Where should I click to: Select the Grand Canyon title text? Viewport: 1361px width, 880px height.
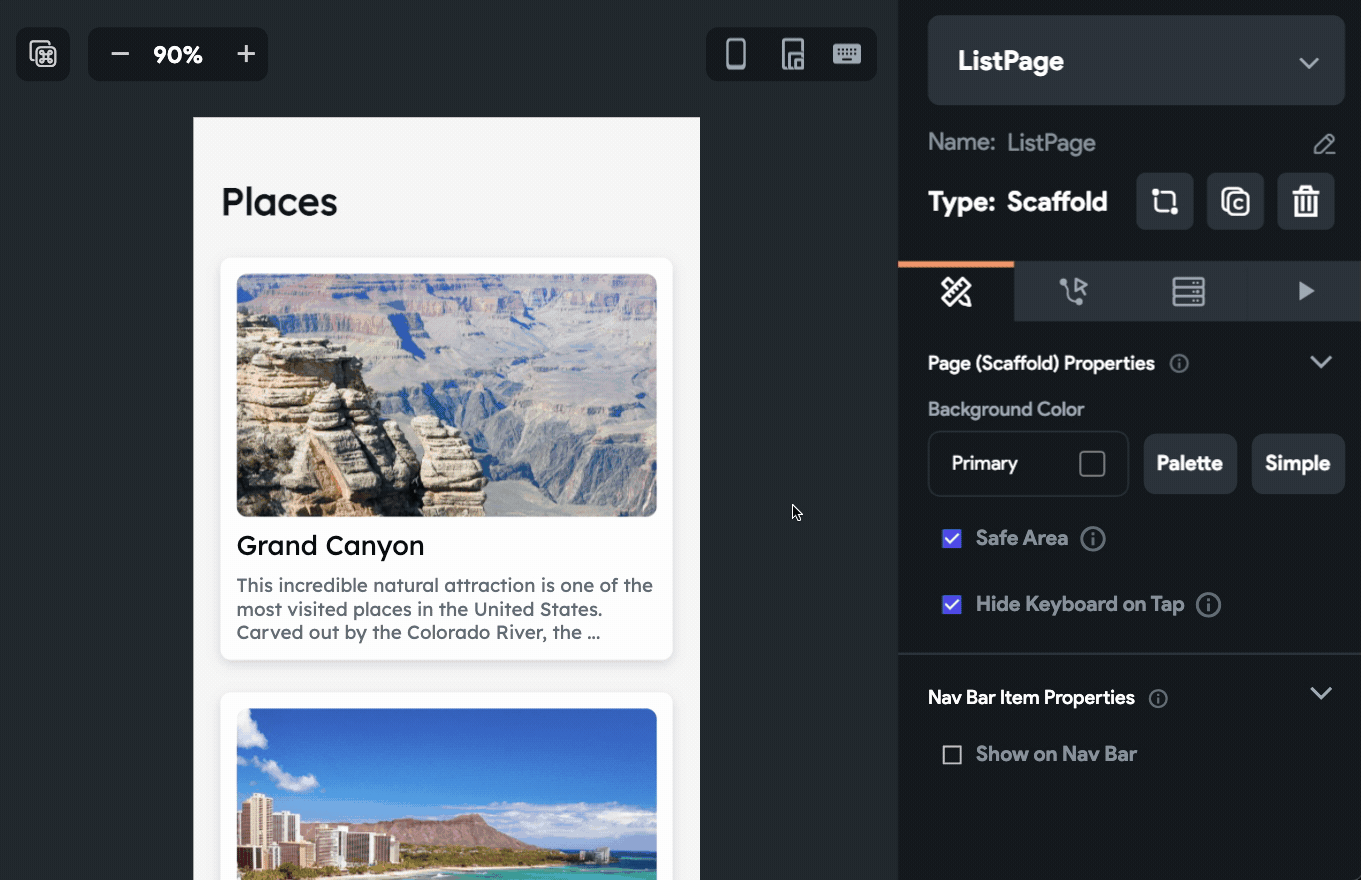pyautogui.click(x=330, y=546)
